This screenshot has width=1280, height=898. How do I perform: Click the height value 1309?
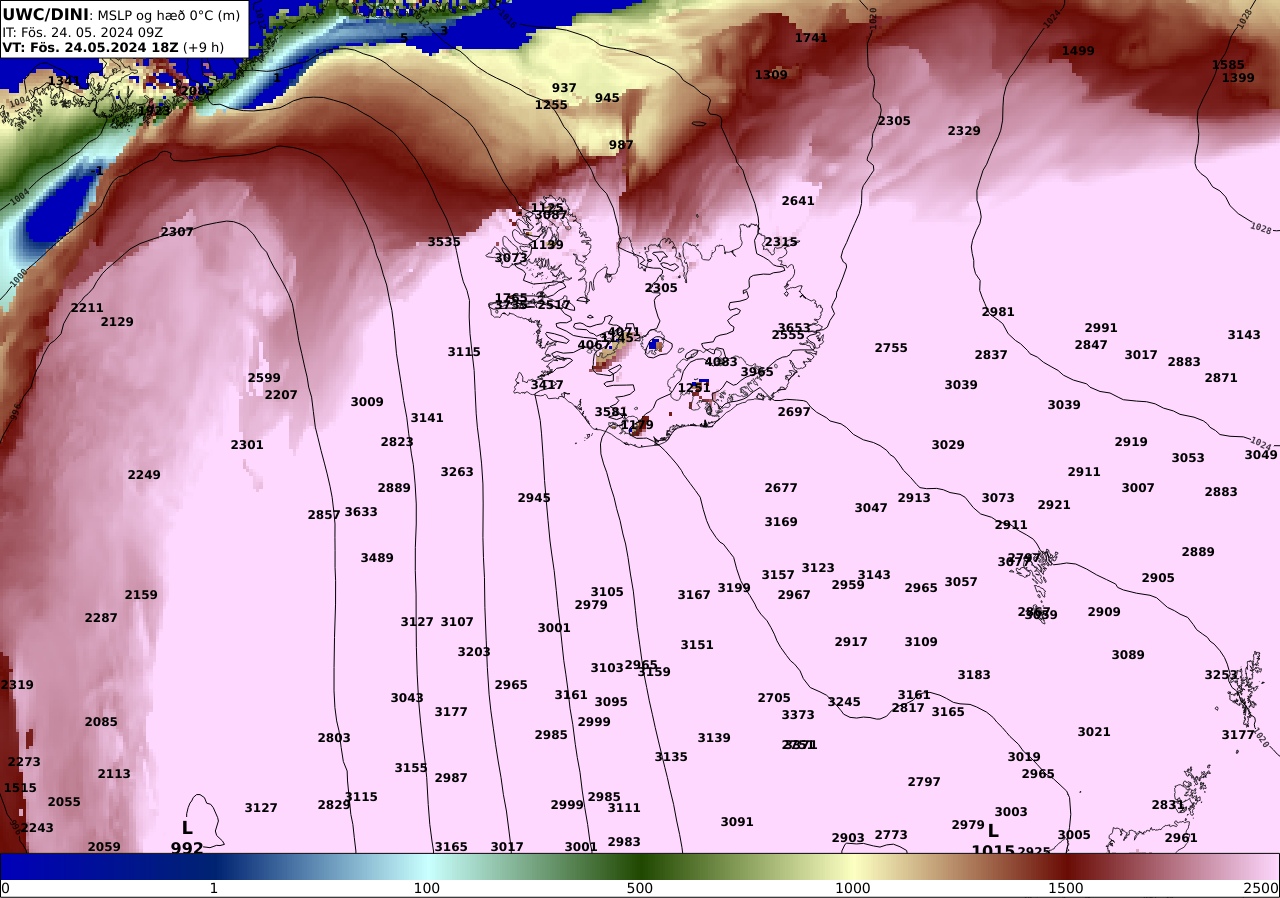pos(771,75)
